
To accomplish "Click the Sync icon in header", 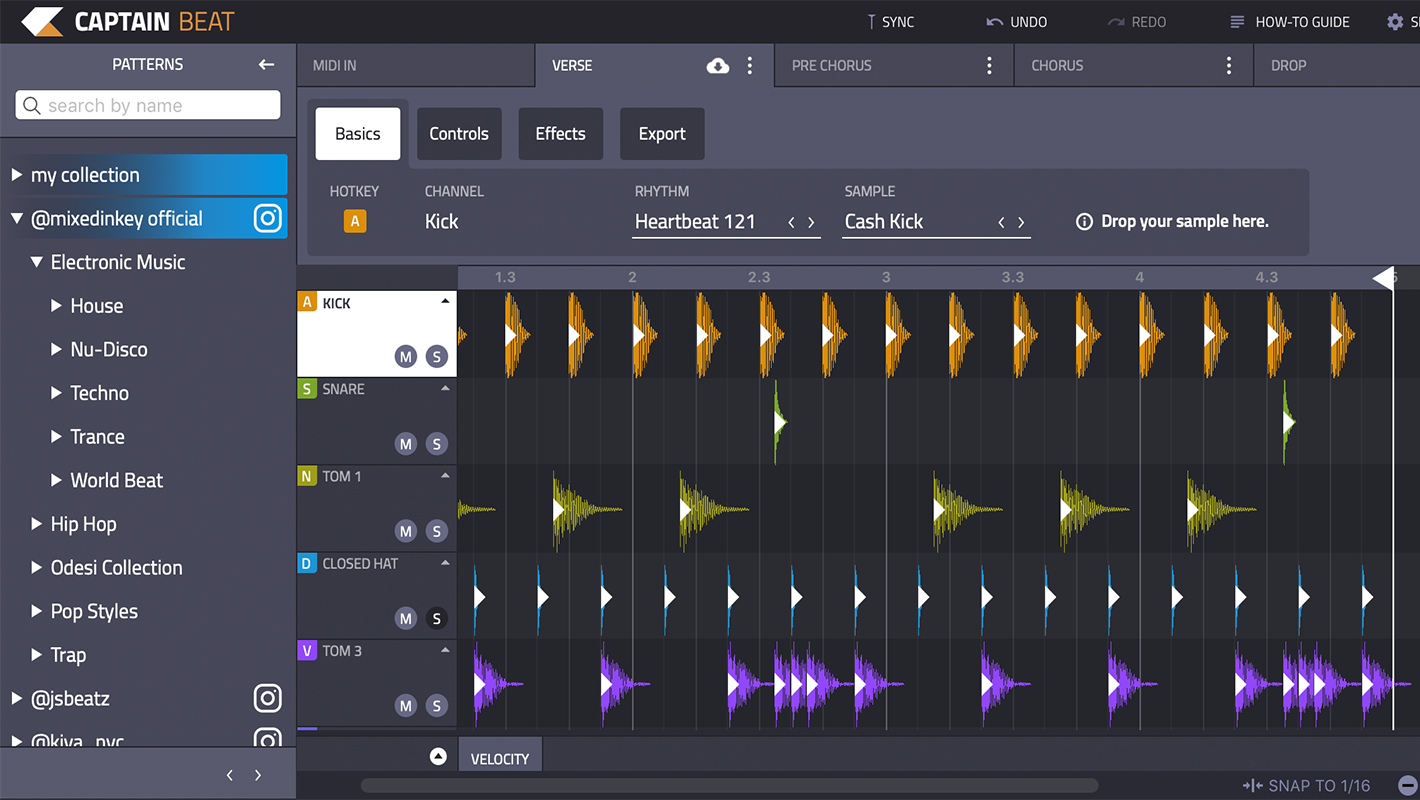I will pyautogui.click(x=871, y=22).
